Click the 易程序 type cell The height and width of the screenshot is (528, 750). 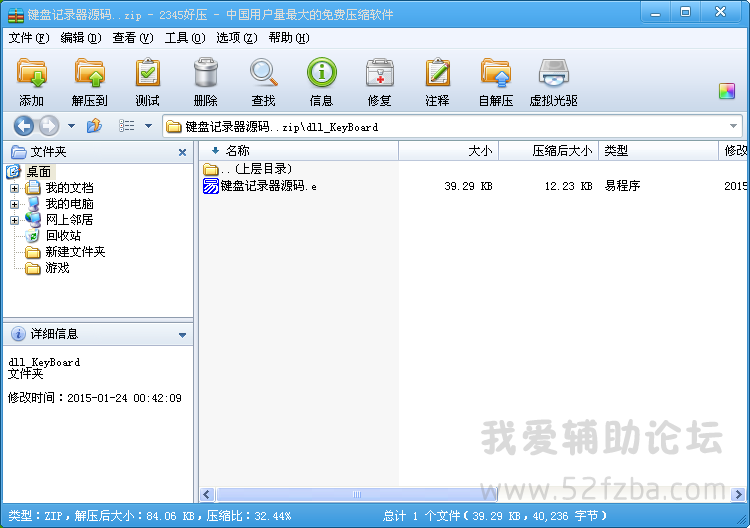[622, 186]
